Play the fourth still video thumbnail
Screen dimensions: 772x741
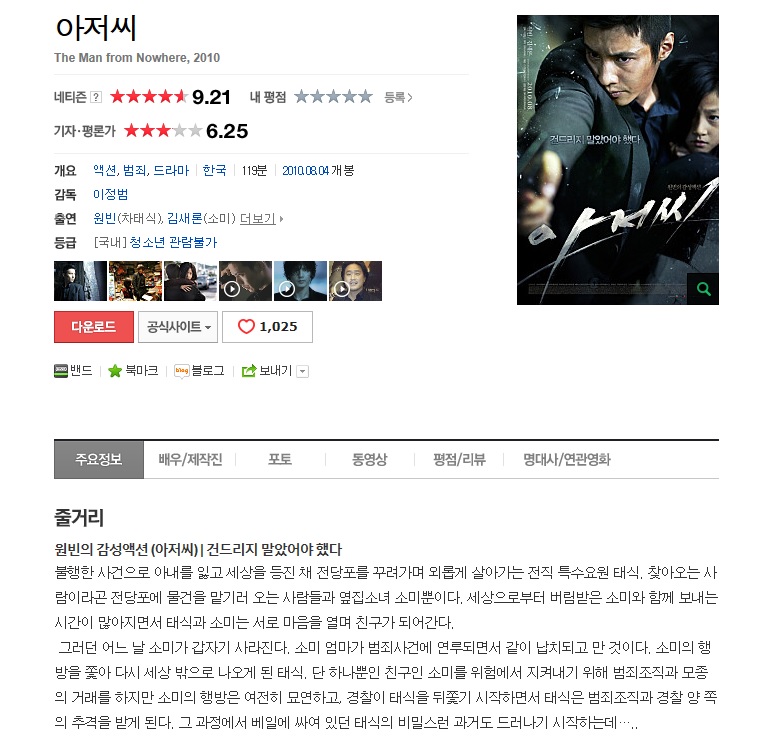coord(245,281)
